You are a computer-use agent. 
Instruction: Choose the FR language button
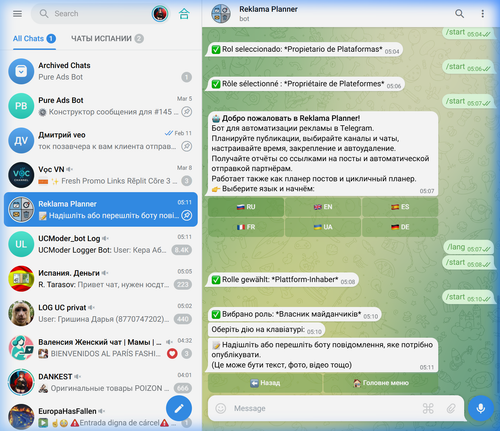point(246,227)
